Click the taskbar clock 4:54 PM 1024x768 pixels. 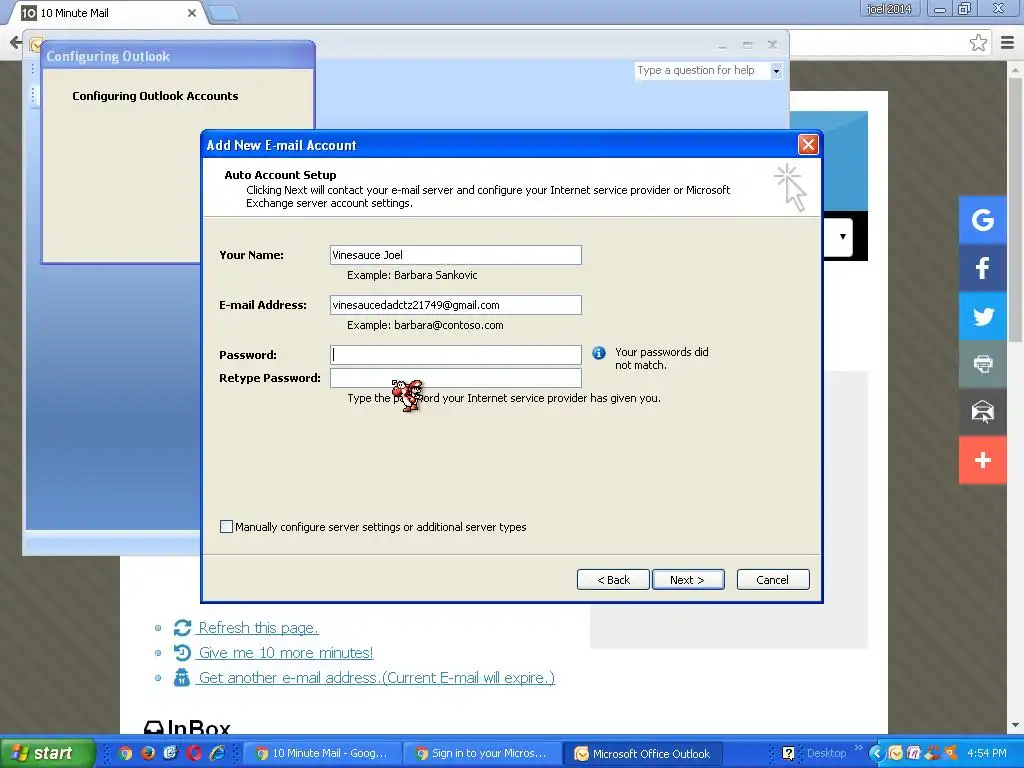click(986, 754)
